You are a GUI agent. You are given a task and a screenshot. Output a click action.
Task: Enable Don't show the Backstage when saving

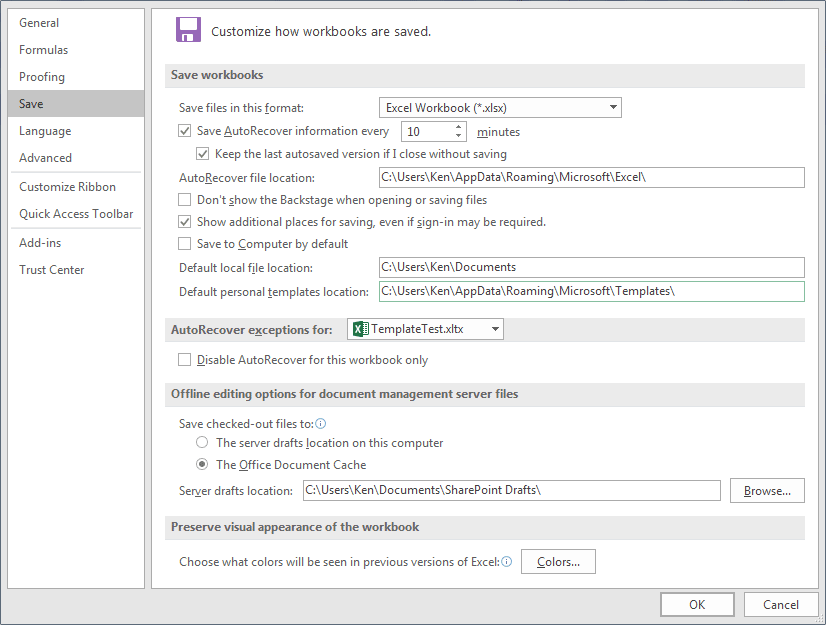tap(184, 199)
